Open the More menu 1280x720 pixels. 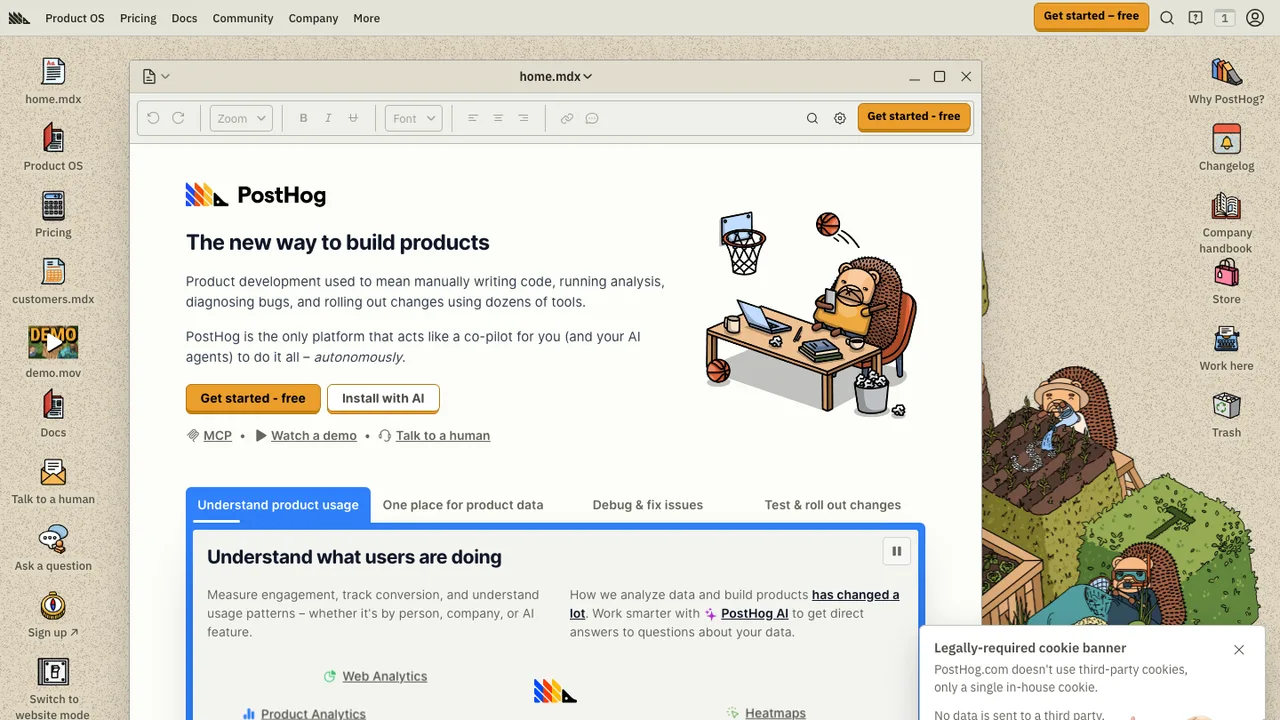coord(366,18)
